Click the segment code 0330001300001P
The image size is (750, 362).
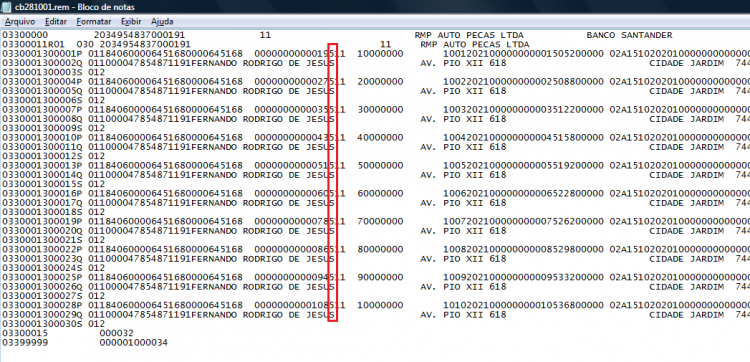click(43, 54)
